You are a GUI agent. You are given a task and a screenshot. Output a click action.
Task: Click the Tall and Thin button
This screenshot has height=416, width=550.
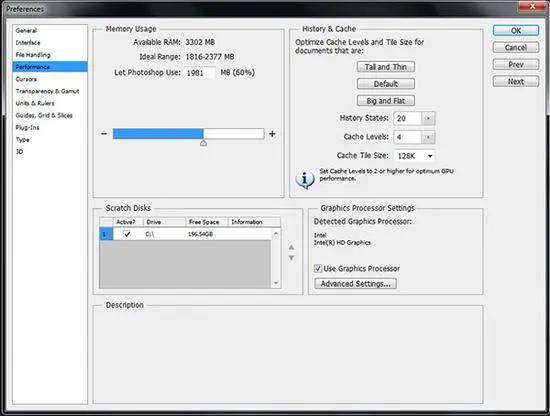(386, 67)
